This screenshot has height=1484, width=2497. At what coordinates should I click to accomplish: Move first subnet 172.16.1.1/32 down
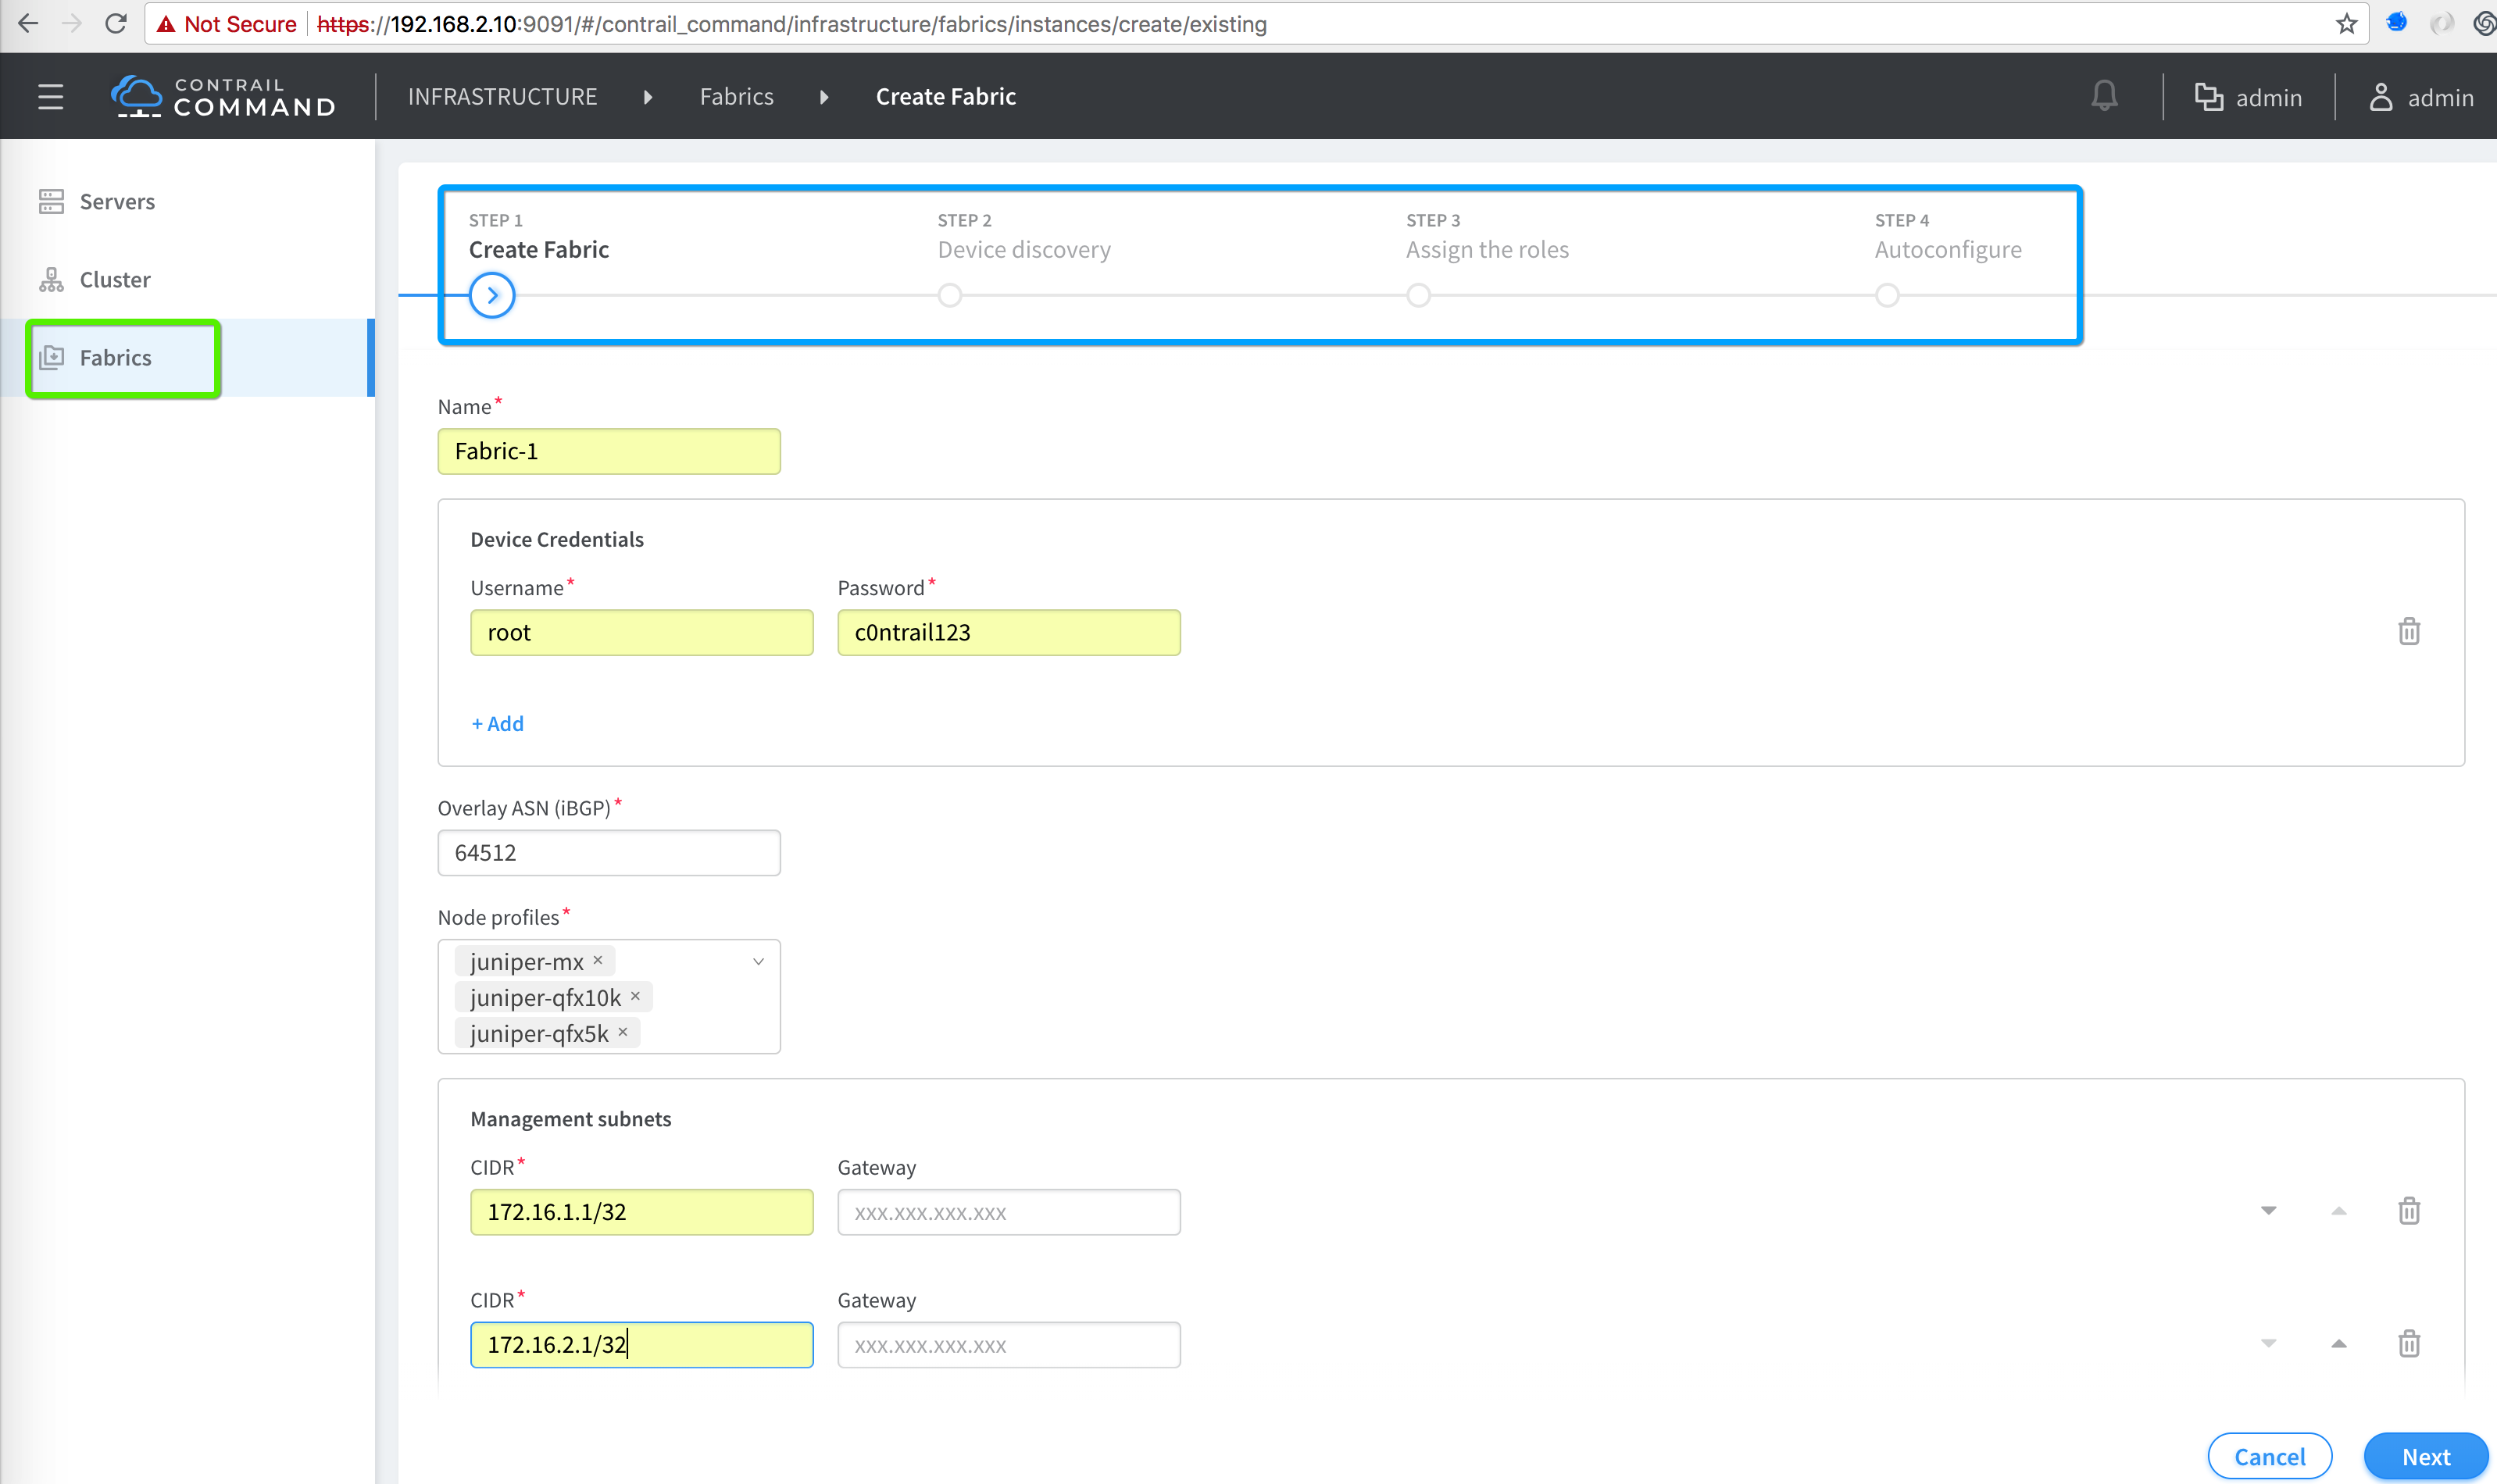[x=2268, y=1211]
